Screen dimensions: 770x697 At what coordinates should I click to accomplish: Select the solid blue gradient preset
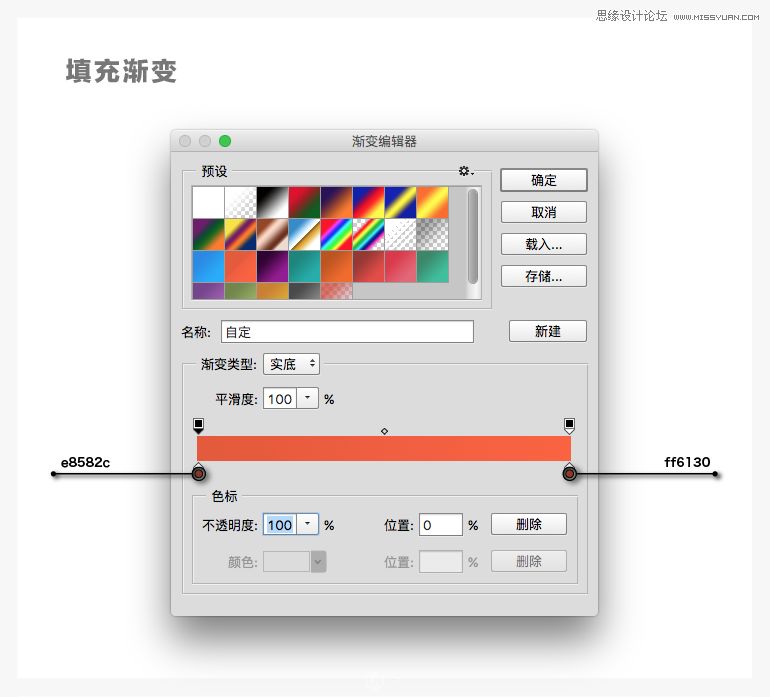[x=209, y=266]
